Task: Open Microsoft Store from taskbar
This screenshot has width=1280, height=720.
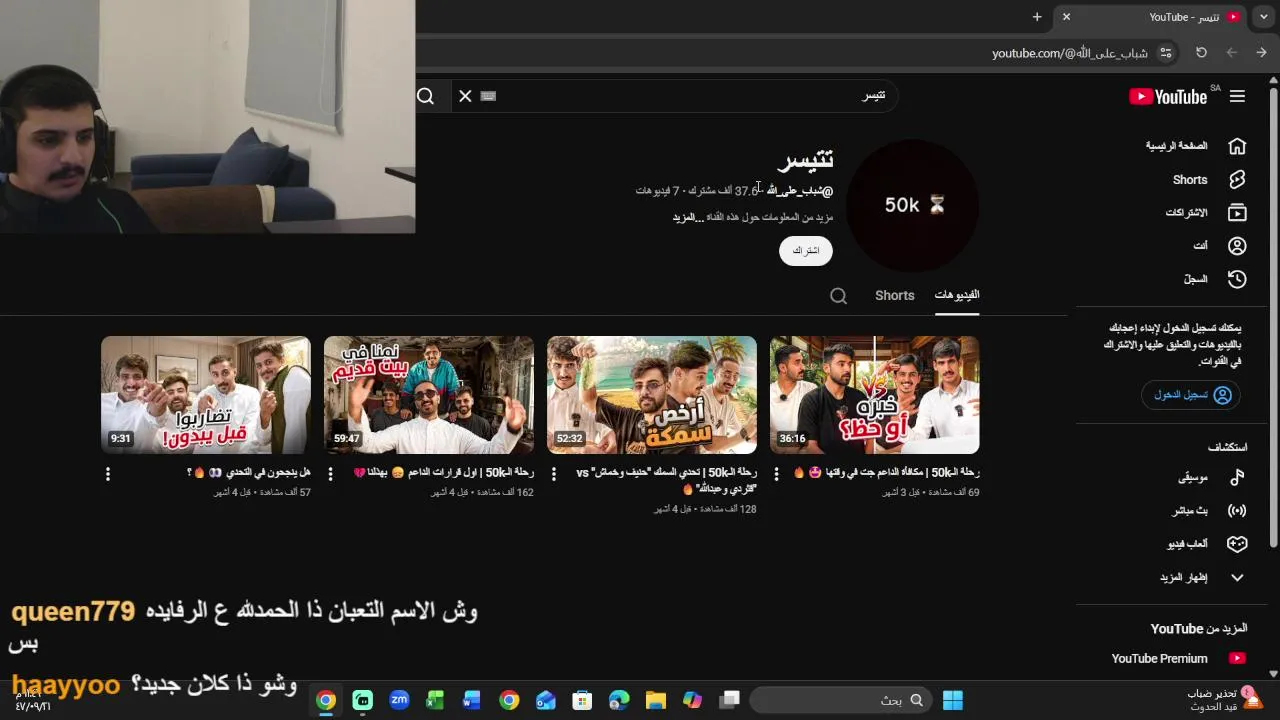Action: point(582,700)
